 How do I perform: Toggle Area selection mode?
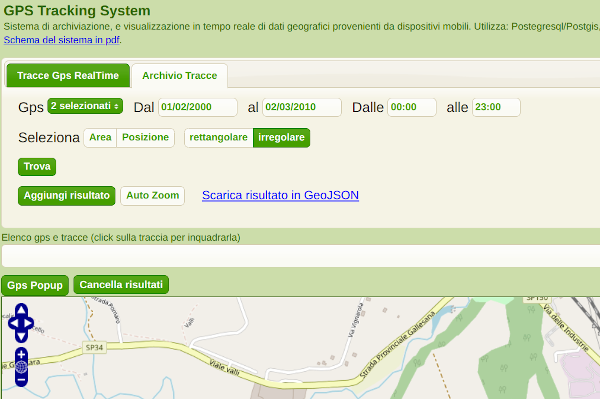click(x=100, y=138)
